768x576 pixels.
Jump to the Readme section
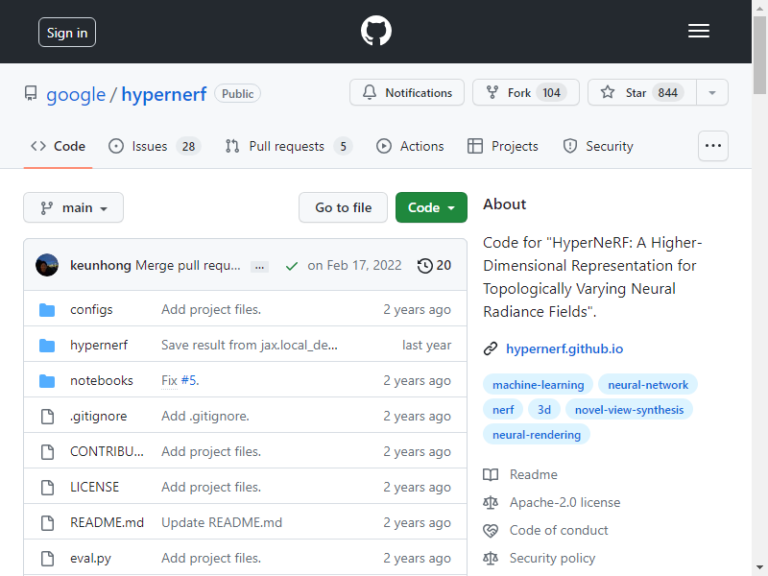click(x=533, y=474)
